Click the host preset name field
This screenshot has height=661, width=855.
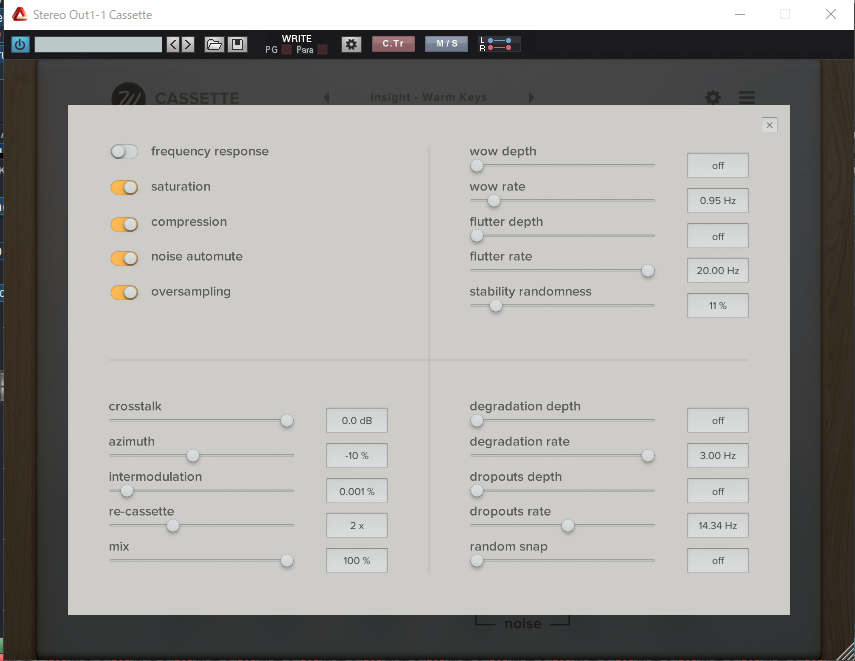coord(98,44)
